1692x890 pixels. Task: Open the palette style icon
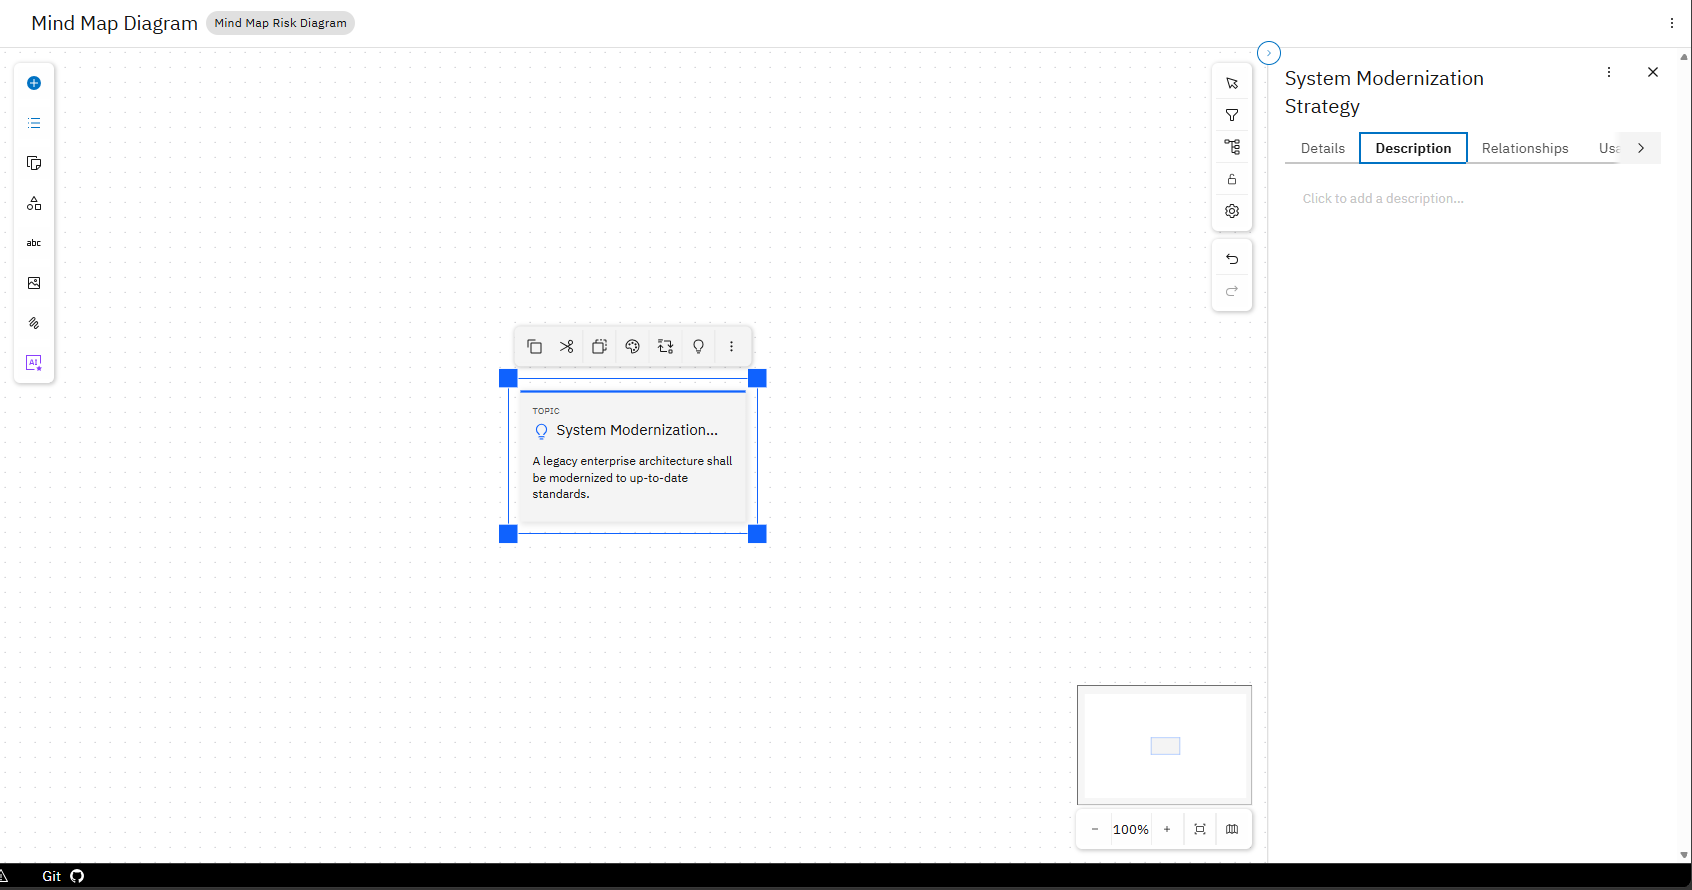(x=633, y=346)
